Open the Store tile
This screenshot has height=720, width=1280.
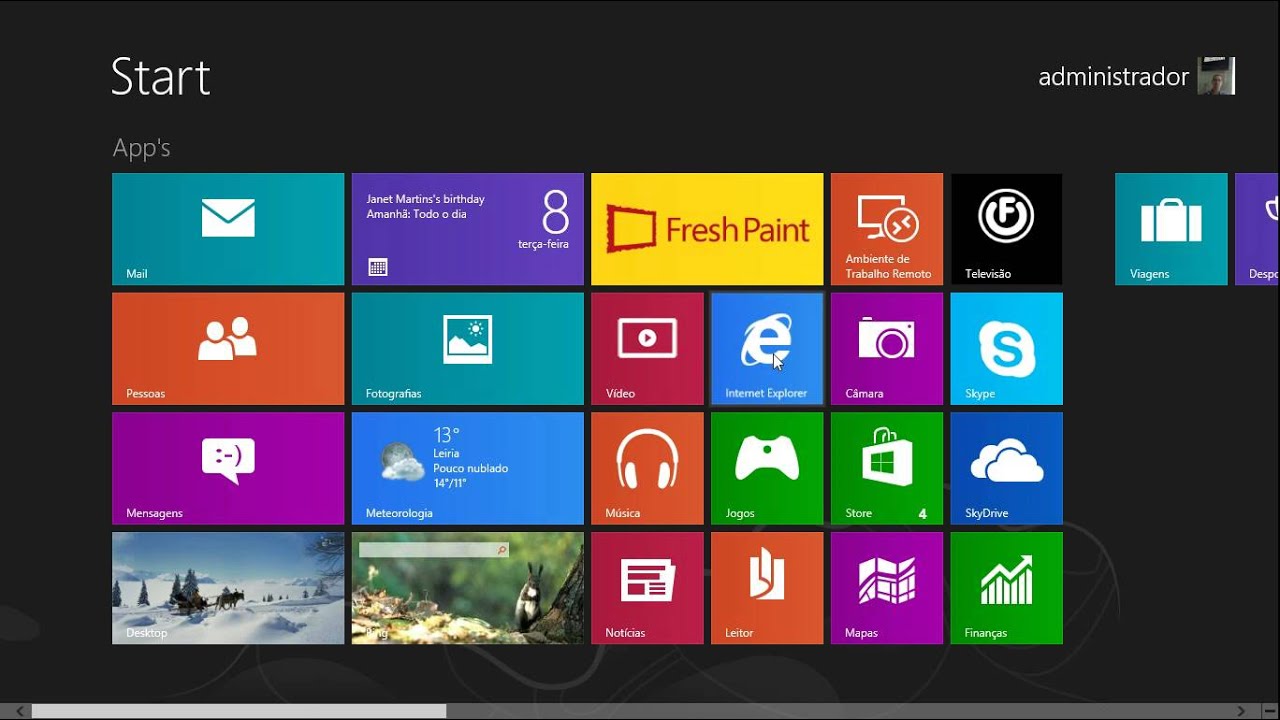click(x=887, y=468)
